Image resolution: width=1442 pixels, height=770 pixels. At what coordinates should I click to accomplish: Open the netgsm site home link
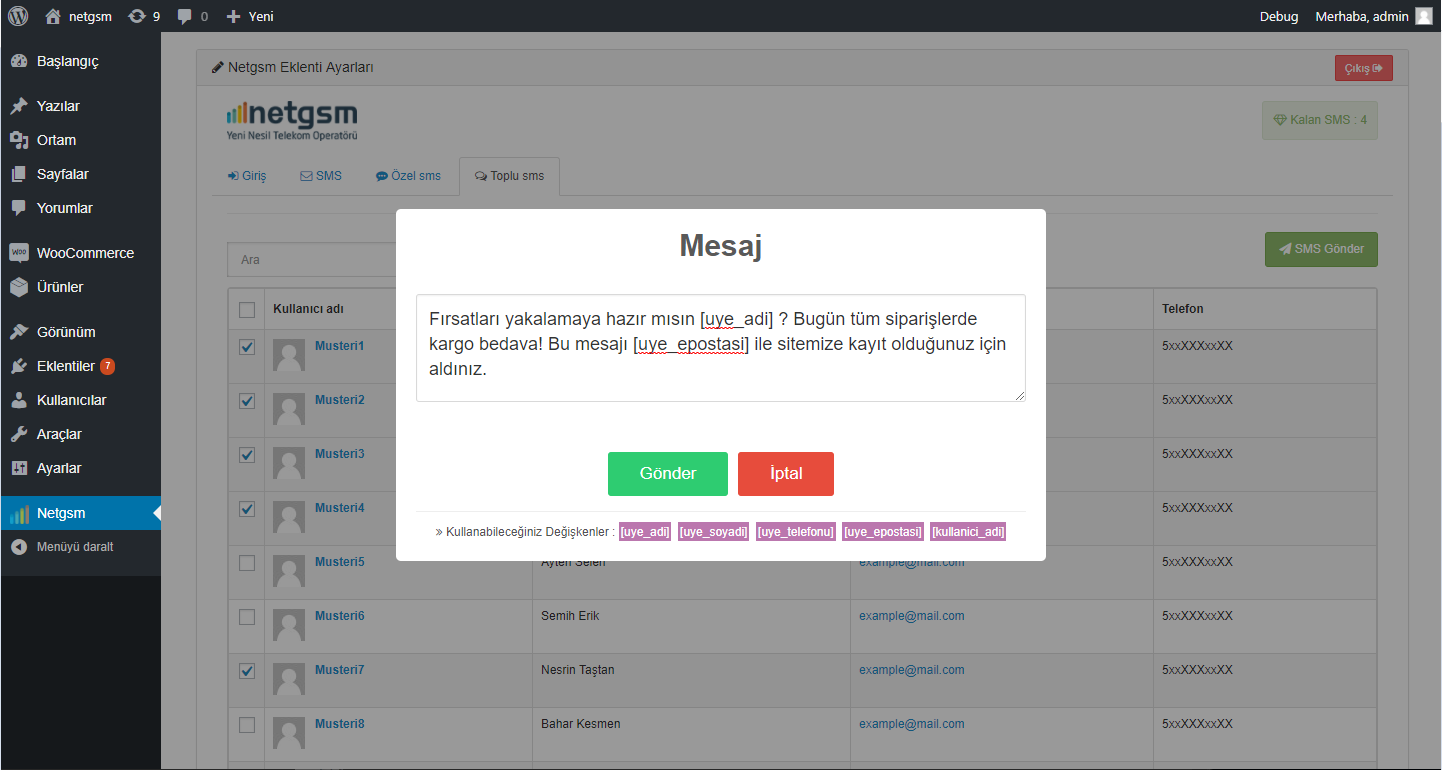78,16
